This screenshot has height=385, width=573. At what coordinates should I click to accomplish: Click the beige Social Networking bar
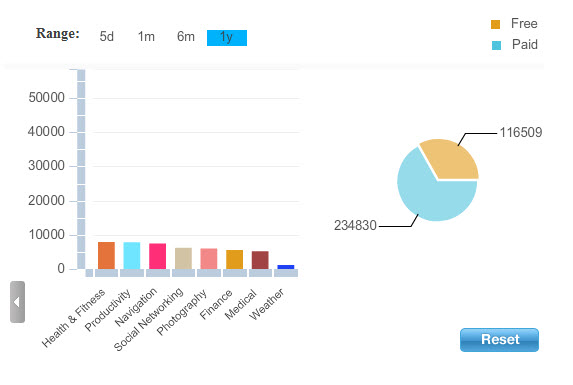click(x=183, y=259)
